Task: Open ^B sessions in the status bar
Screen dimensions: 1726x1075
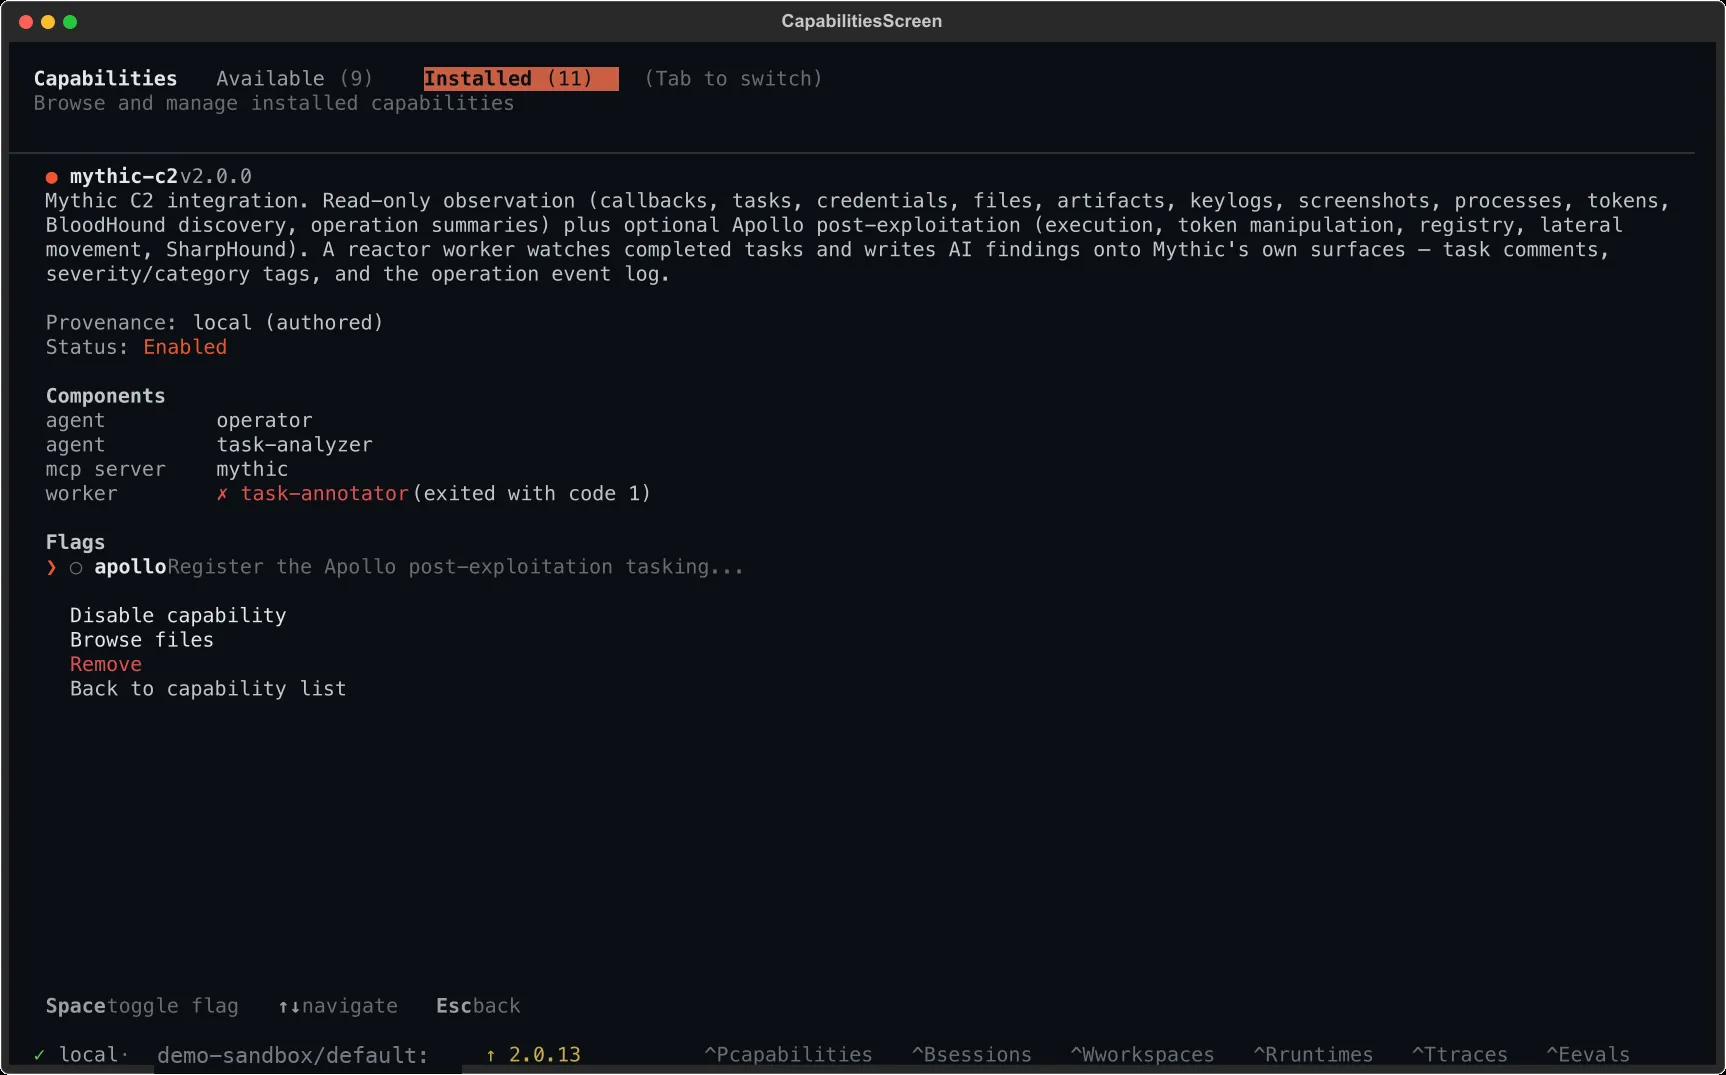Action: click(x=971, y=1055)
